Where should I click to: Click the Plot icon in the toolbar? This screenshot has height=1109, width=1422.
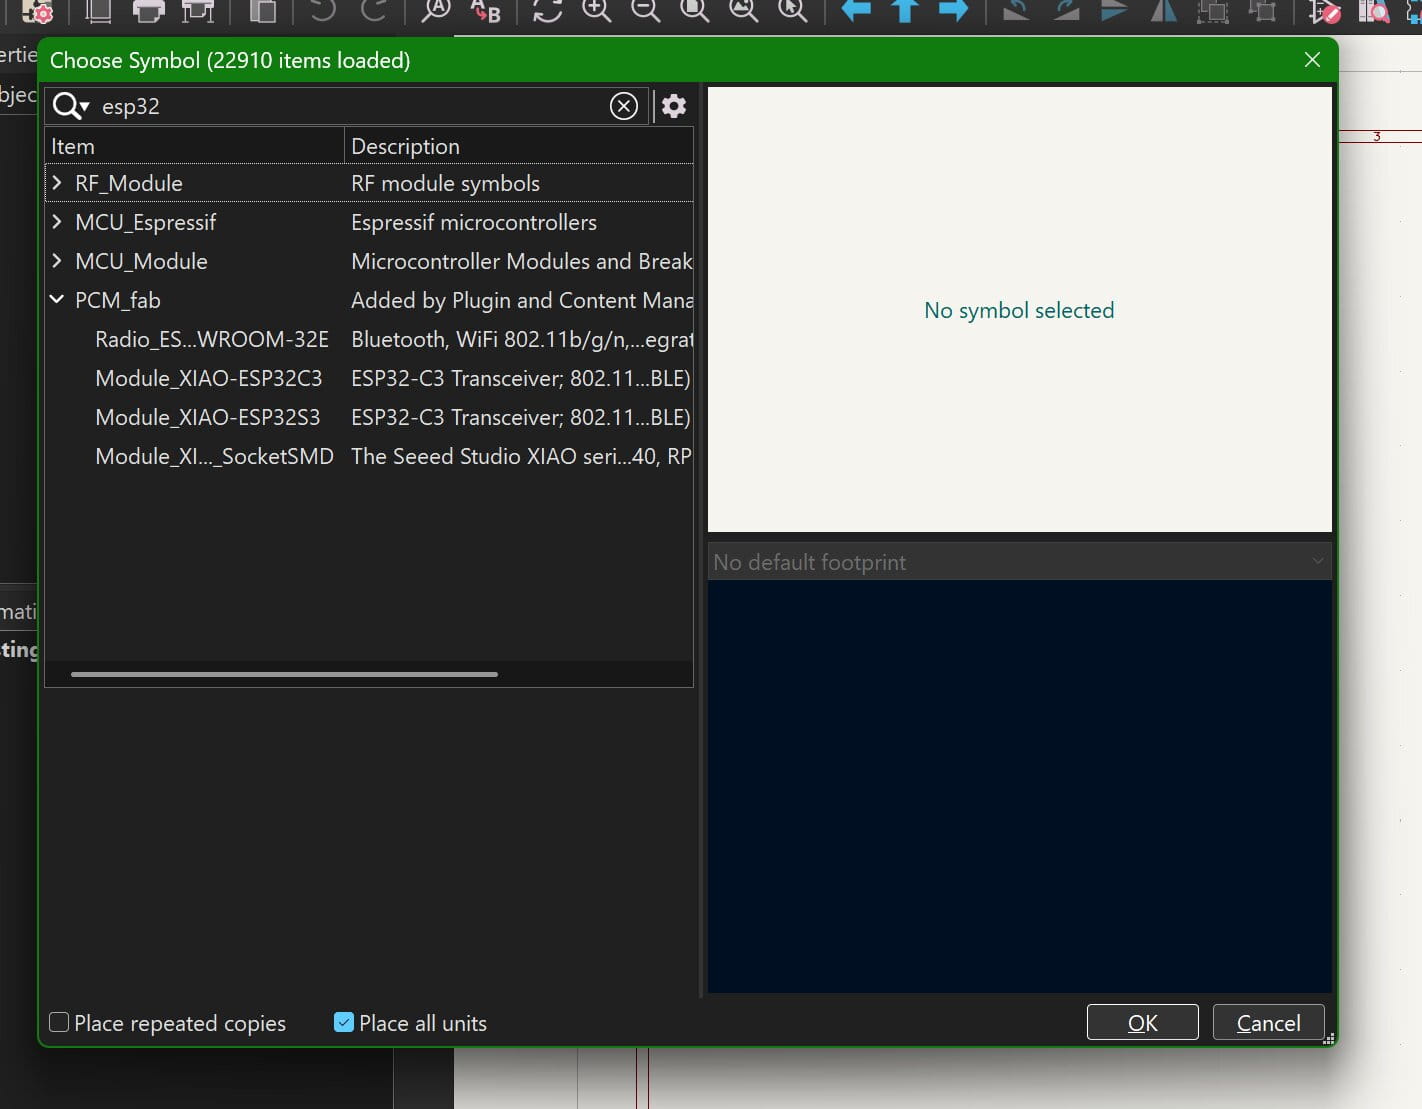[197, 11]
